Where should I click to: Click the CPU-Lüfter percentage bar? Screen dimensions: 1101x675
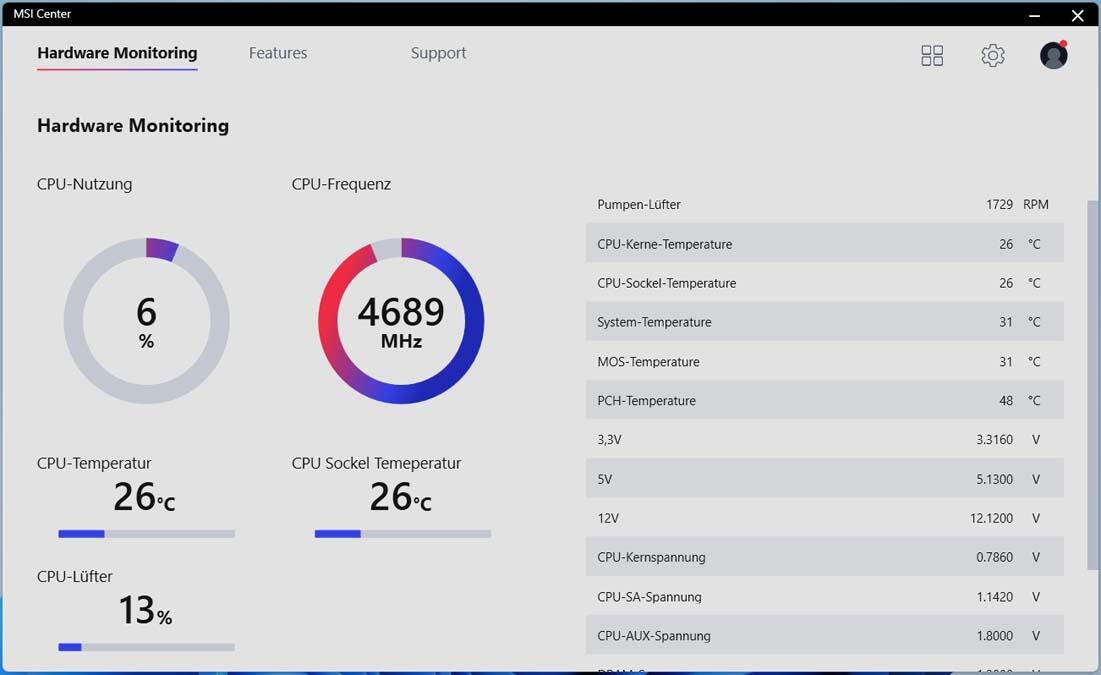pyautogui.click(x=146, y=647)
